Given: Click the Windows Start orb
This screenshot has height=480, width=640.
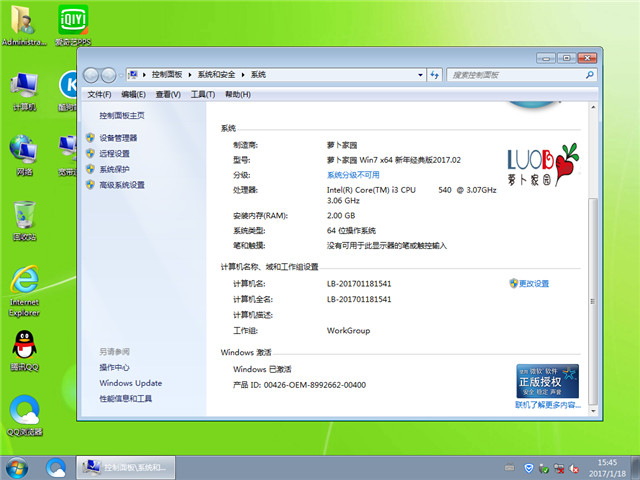Looking at the screenshot, I should click(17, 466).
